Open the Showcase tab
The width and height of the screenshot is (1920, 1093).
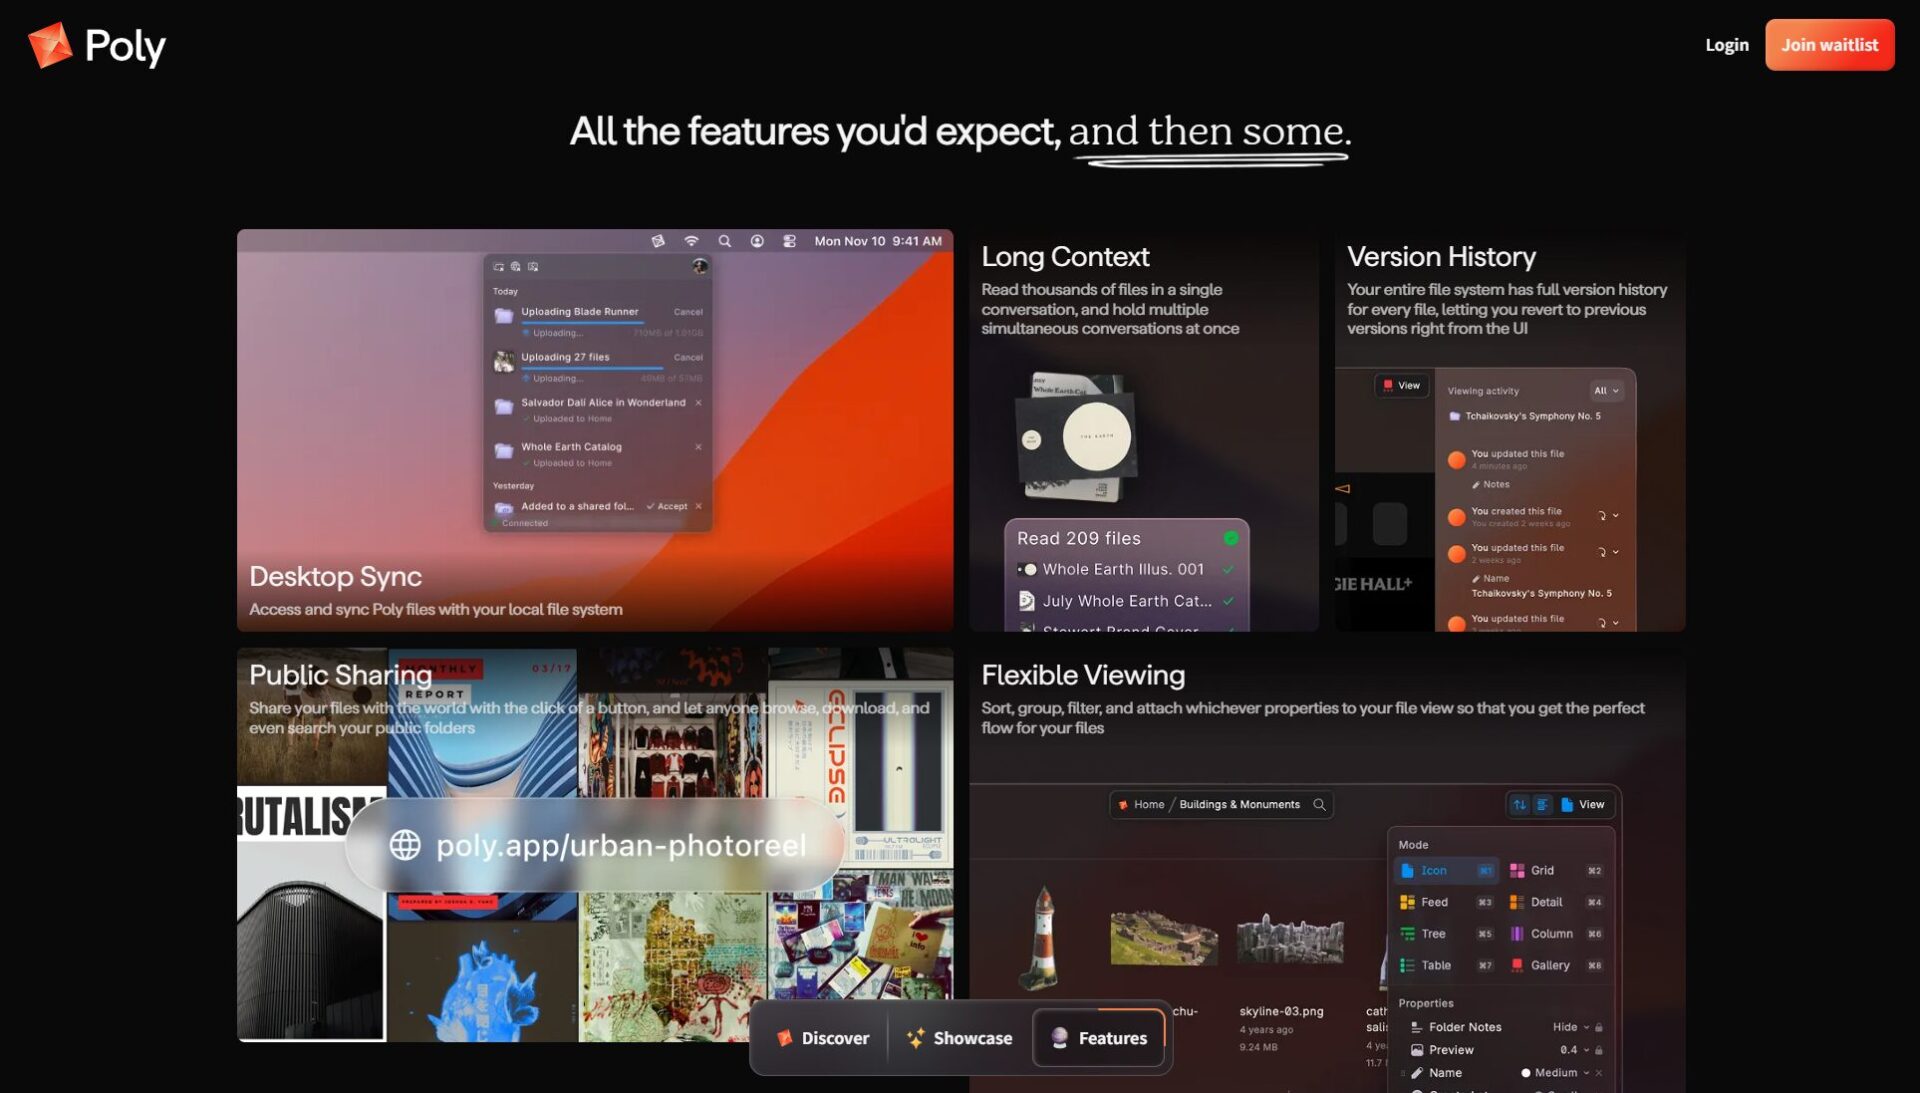959,1038
